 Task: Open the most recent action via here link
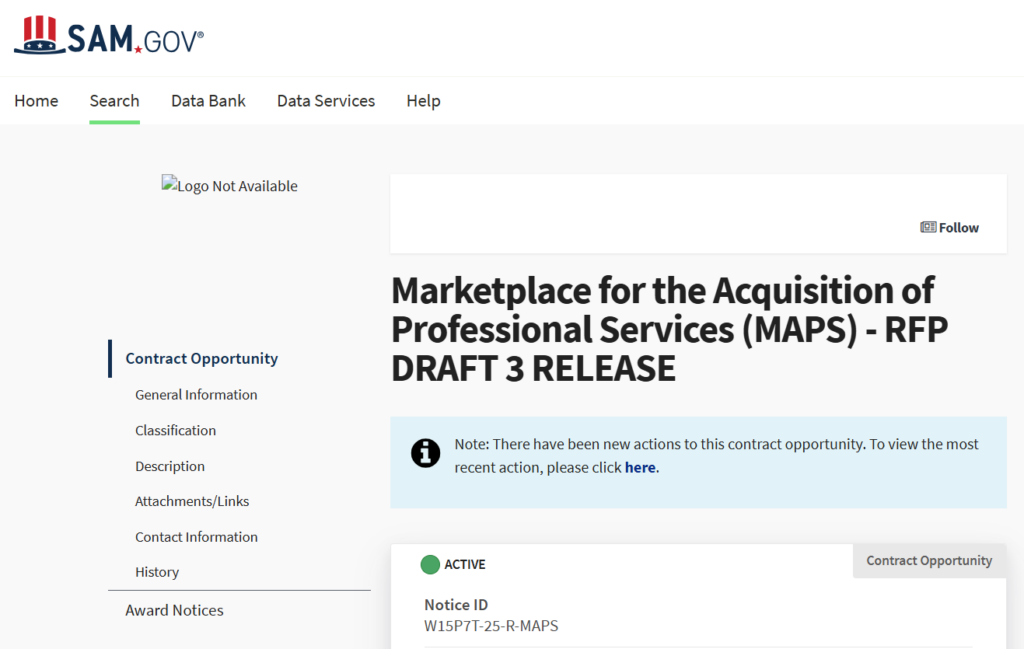[640, 466]
